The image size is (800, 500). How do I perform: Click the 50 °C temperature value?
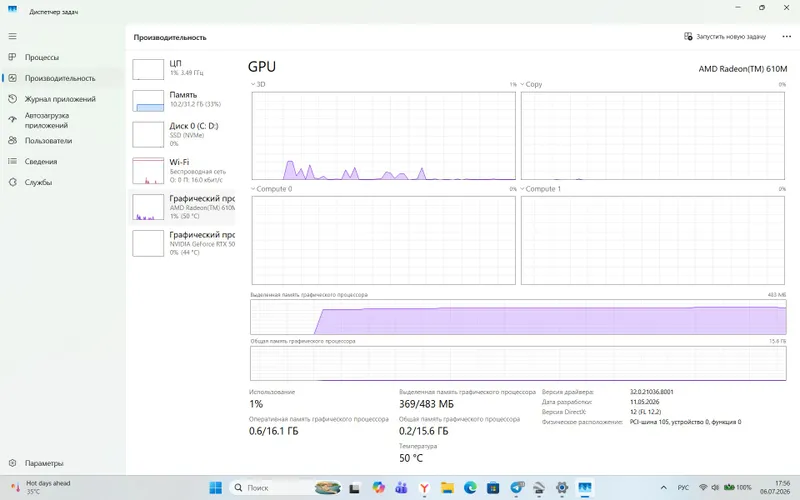coord(411,458)
